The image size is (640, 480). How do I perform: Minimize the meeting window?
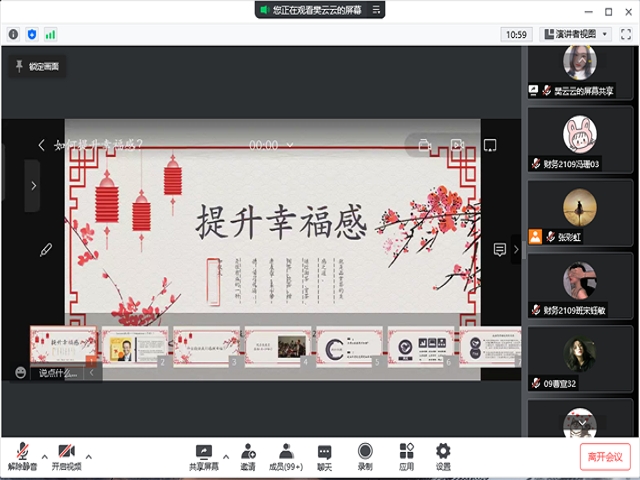click(x=588, y=12)
